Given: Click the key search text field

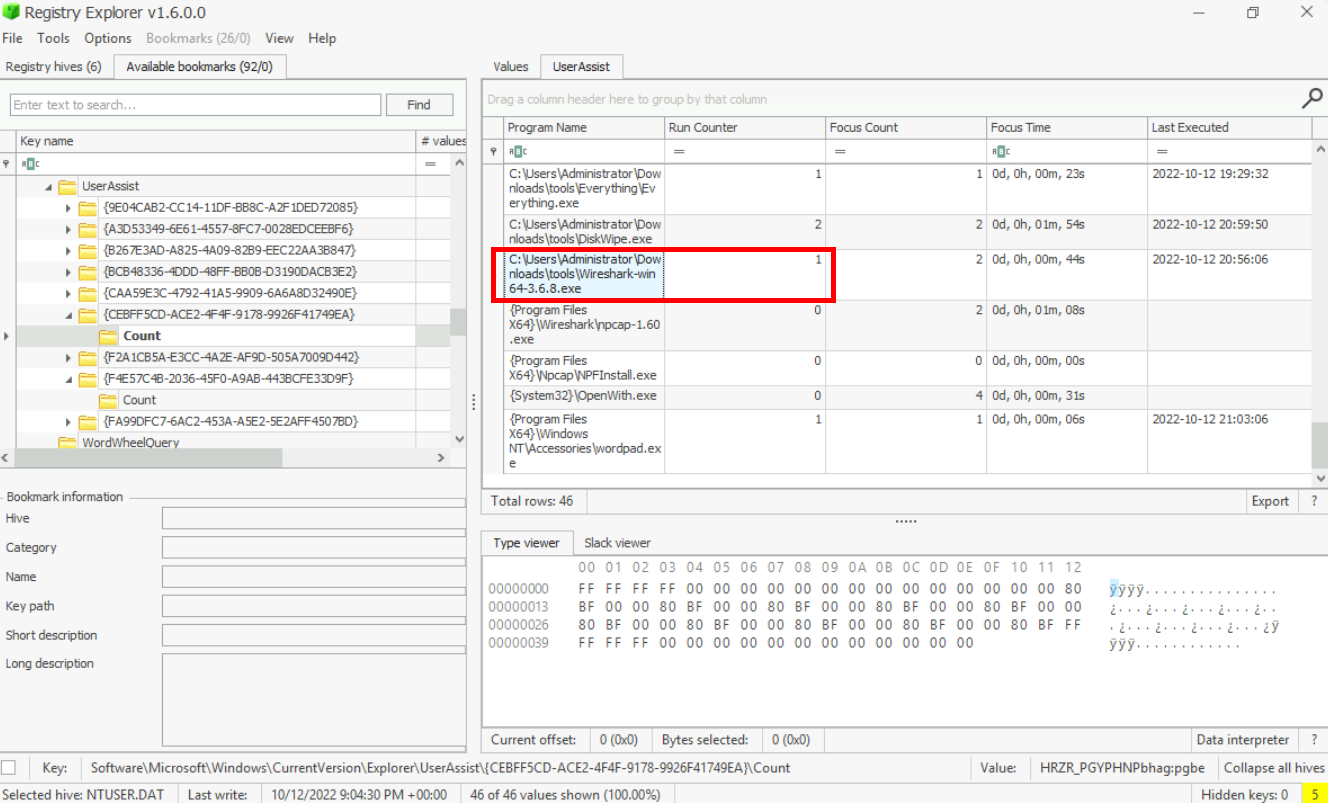Looking at the screenshot, I should click(195, 105).
